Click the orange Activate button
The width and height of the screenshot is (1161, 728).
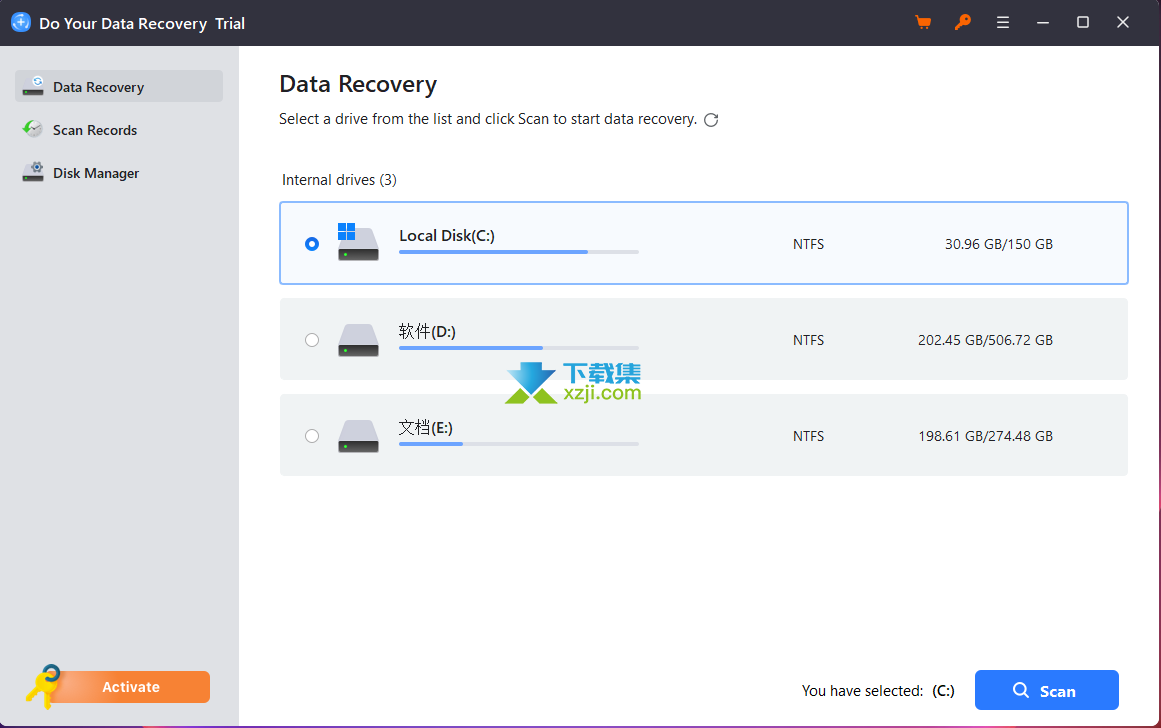pos(131,687)
